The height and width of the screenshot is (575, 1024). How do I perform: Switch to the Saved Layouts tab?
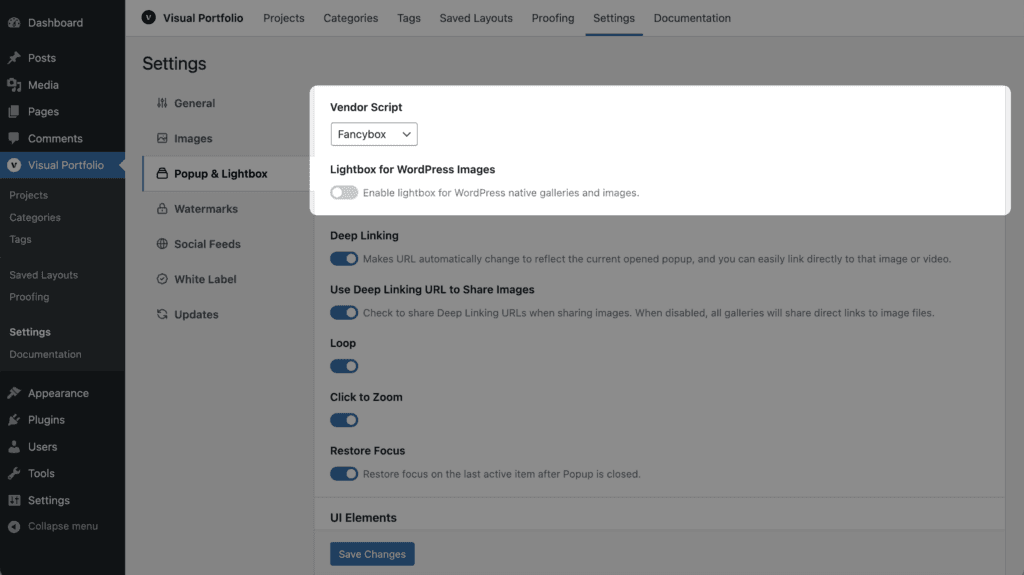pyautogui.click(x=475, y=18)
